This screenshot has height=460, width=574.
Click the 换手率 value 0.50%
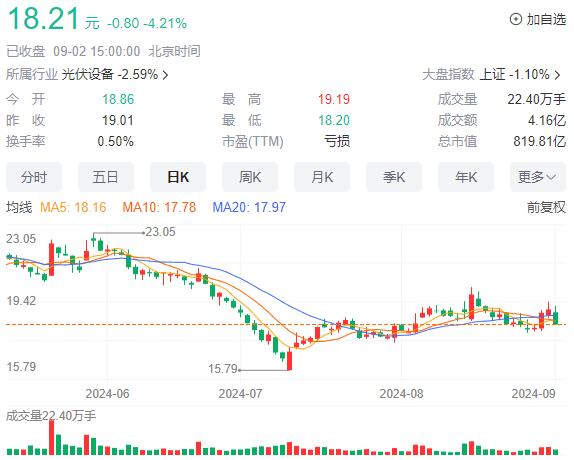[x=115, y=141]
